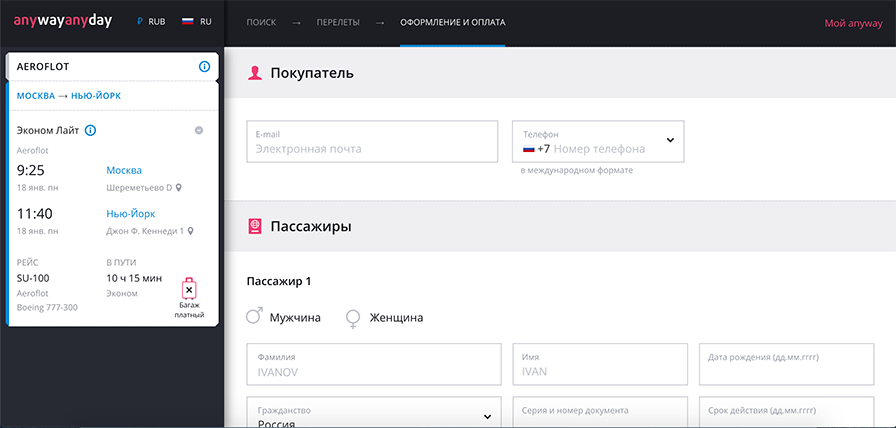This screenshot has height=428, width=896.
Task: Open the RUB currency selector
Action: (150, 21)
